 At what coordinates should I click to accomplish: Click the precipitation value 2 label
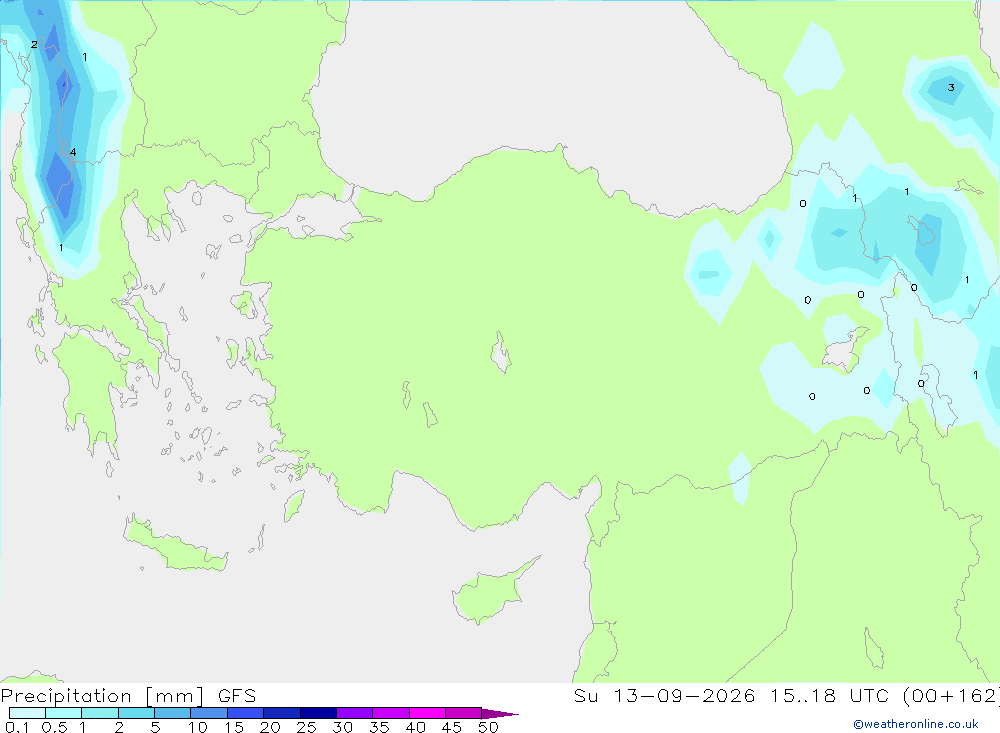[34, 45]
